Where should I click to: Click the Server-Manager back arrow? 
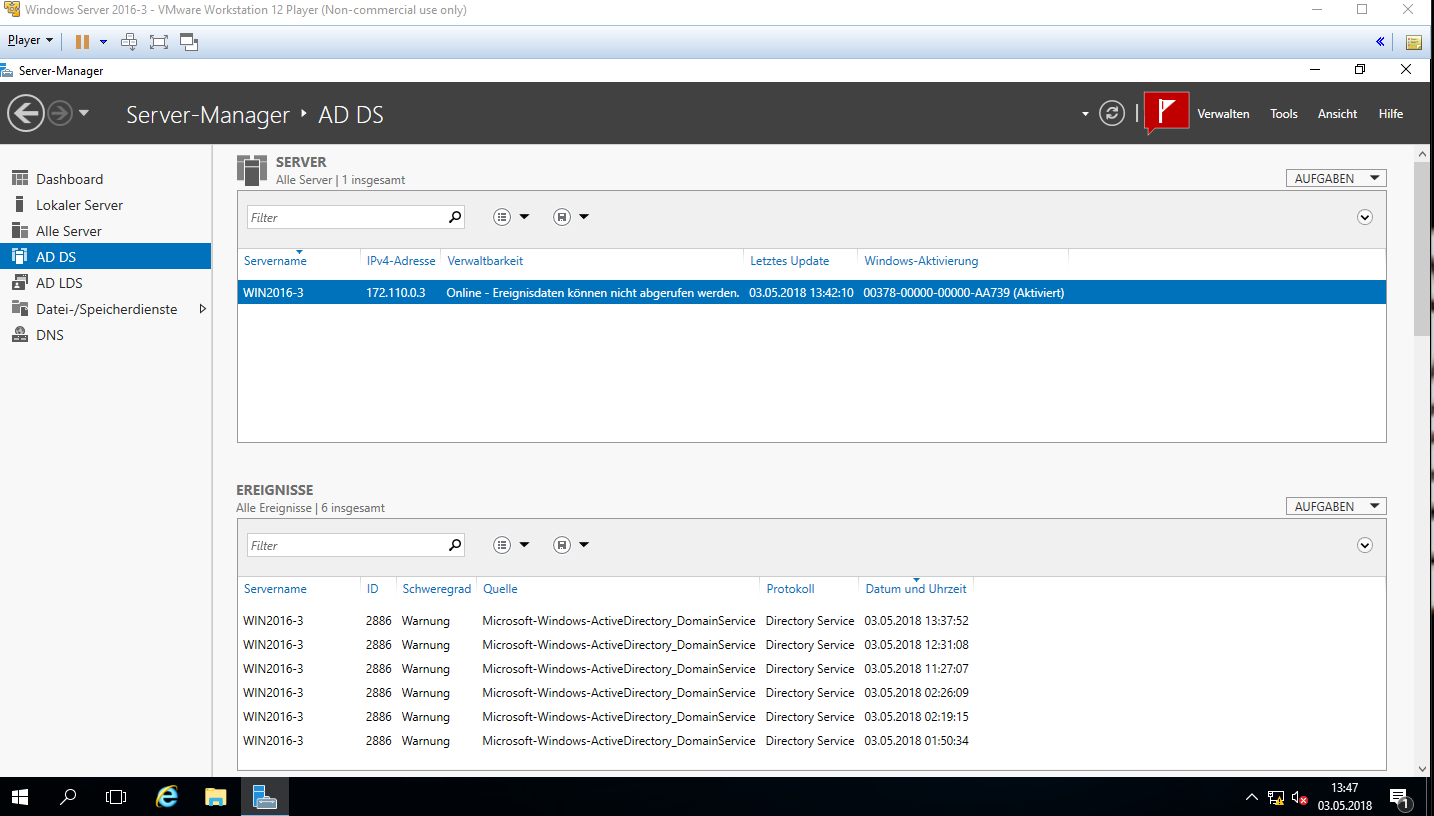click(x=26, y=113)
